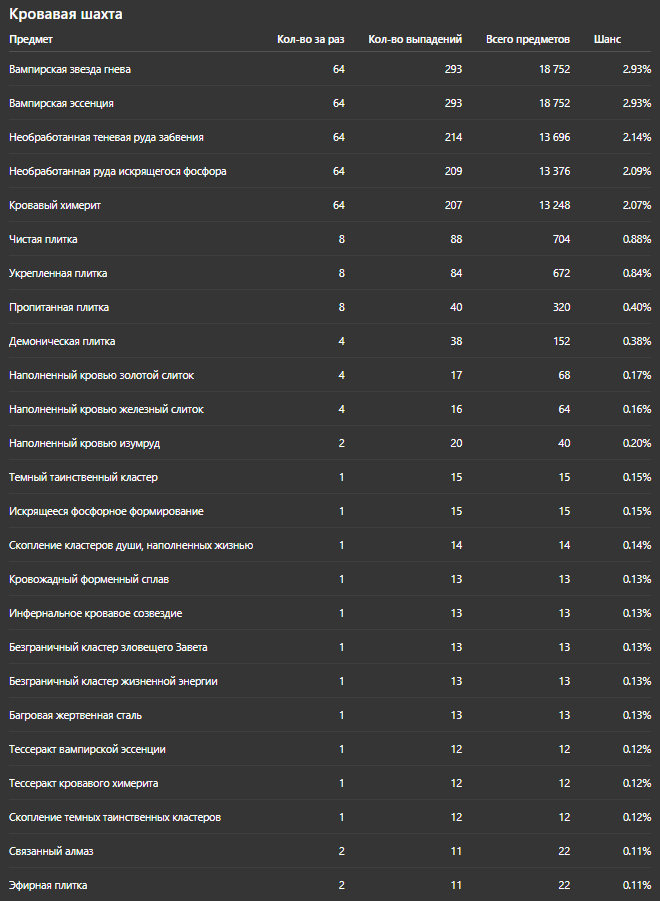Sort table by the Предмет column header
This screenshot has width=660, height=901.
tap(31, 40)
